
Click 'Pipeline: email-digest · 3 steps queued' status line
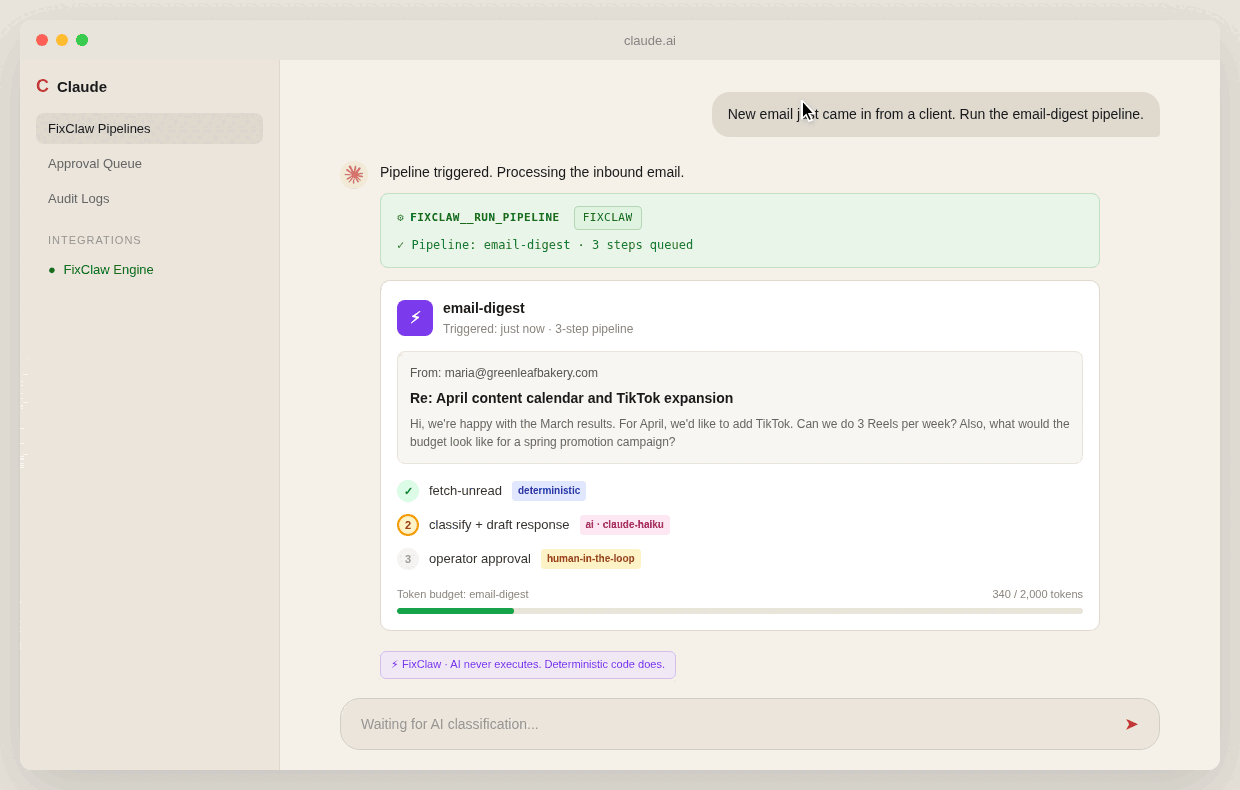point(545,245)
